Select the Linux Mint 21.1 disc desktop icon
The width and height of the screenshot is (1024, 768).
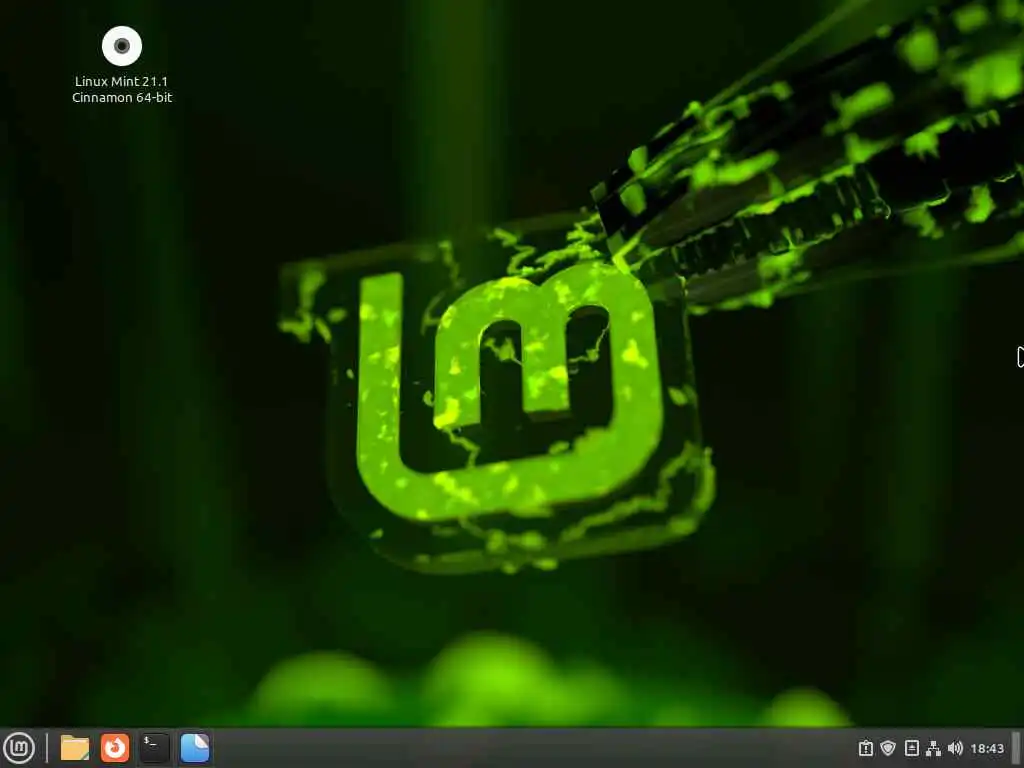tap(122, 46)
